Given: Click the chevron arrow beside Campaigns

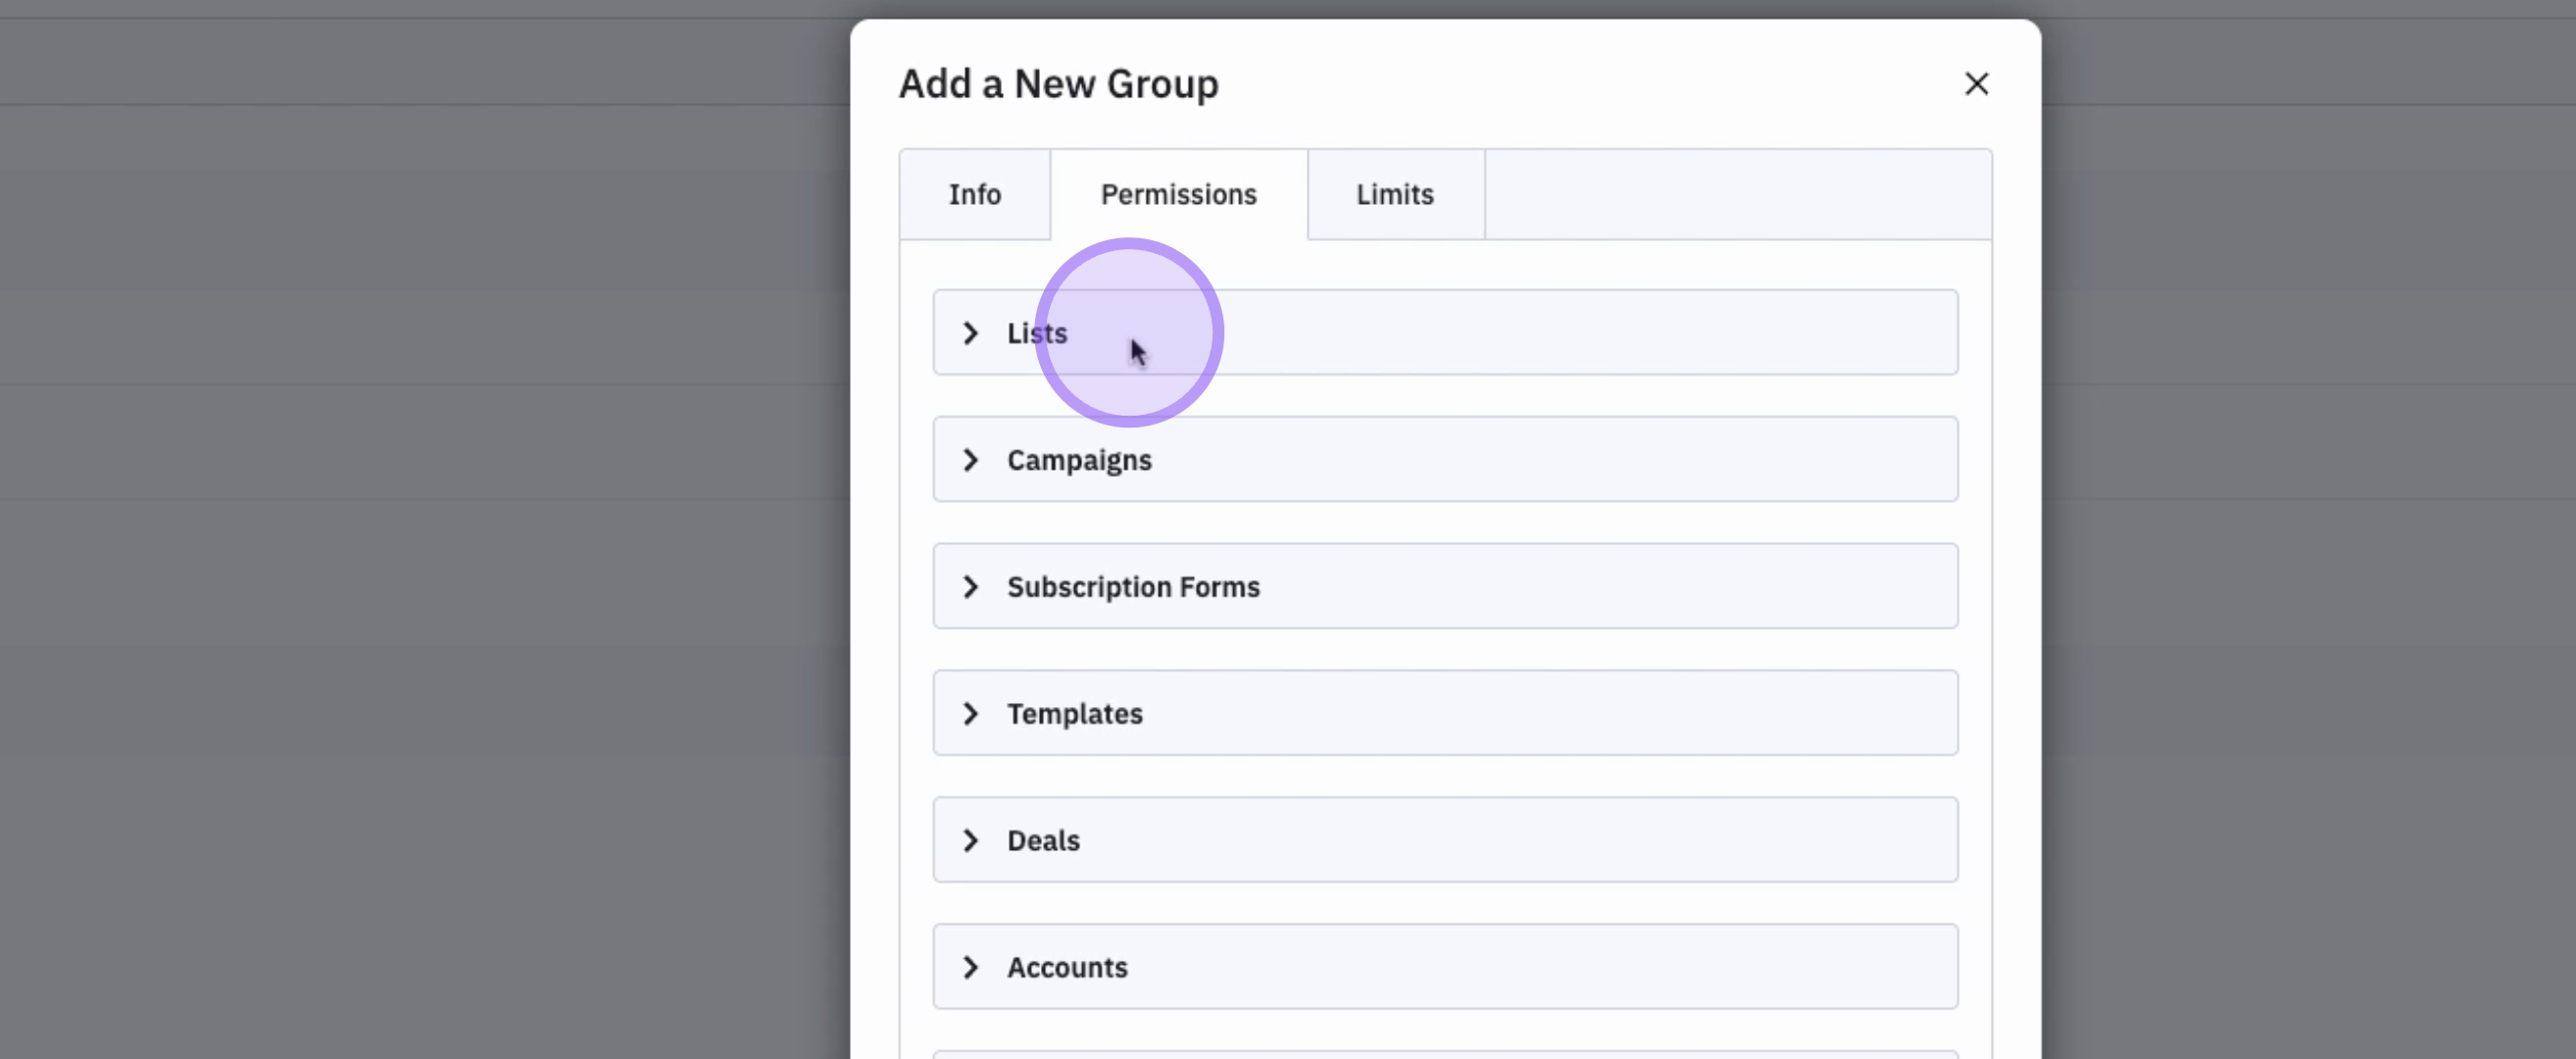Looking at the screenshot, I should 970,460.
